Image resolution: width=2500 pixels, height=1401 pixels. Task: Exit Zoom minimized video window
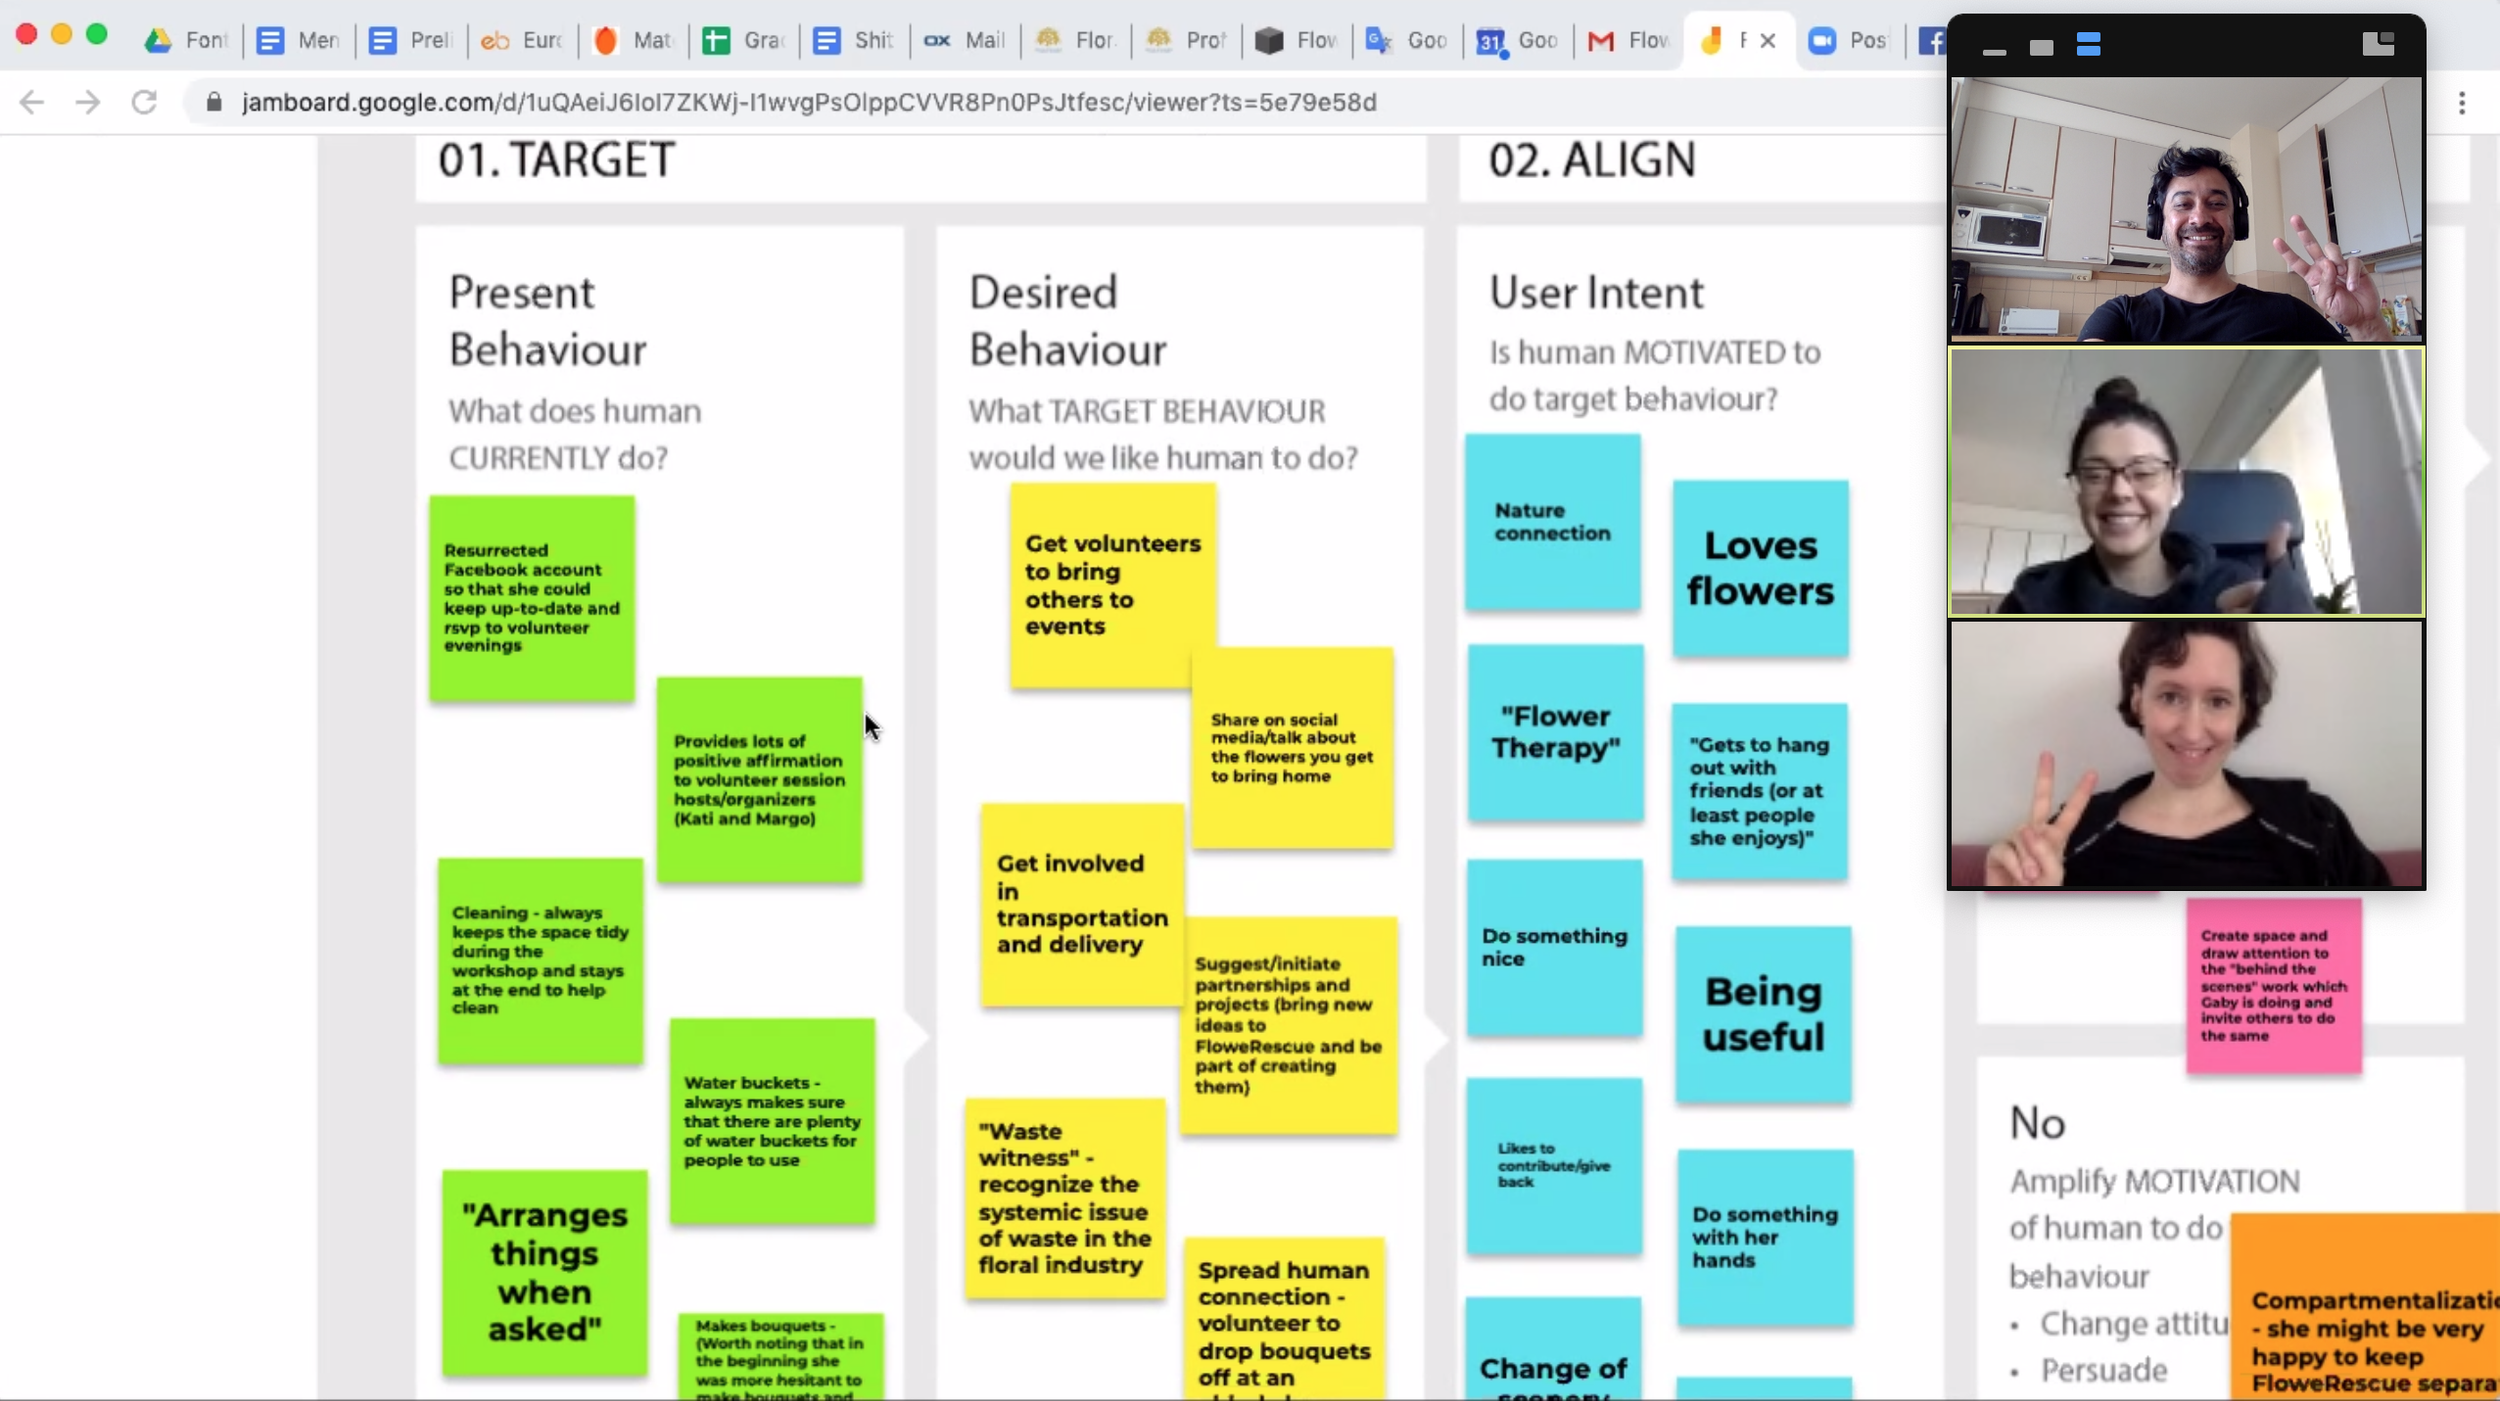(2378, 43)
